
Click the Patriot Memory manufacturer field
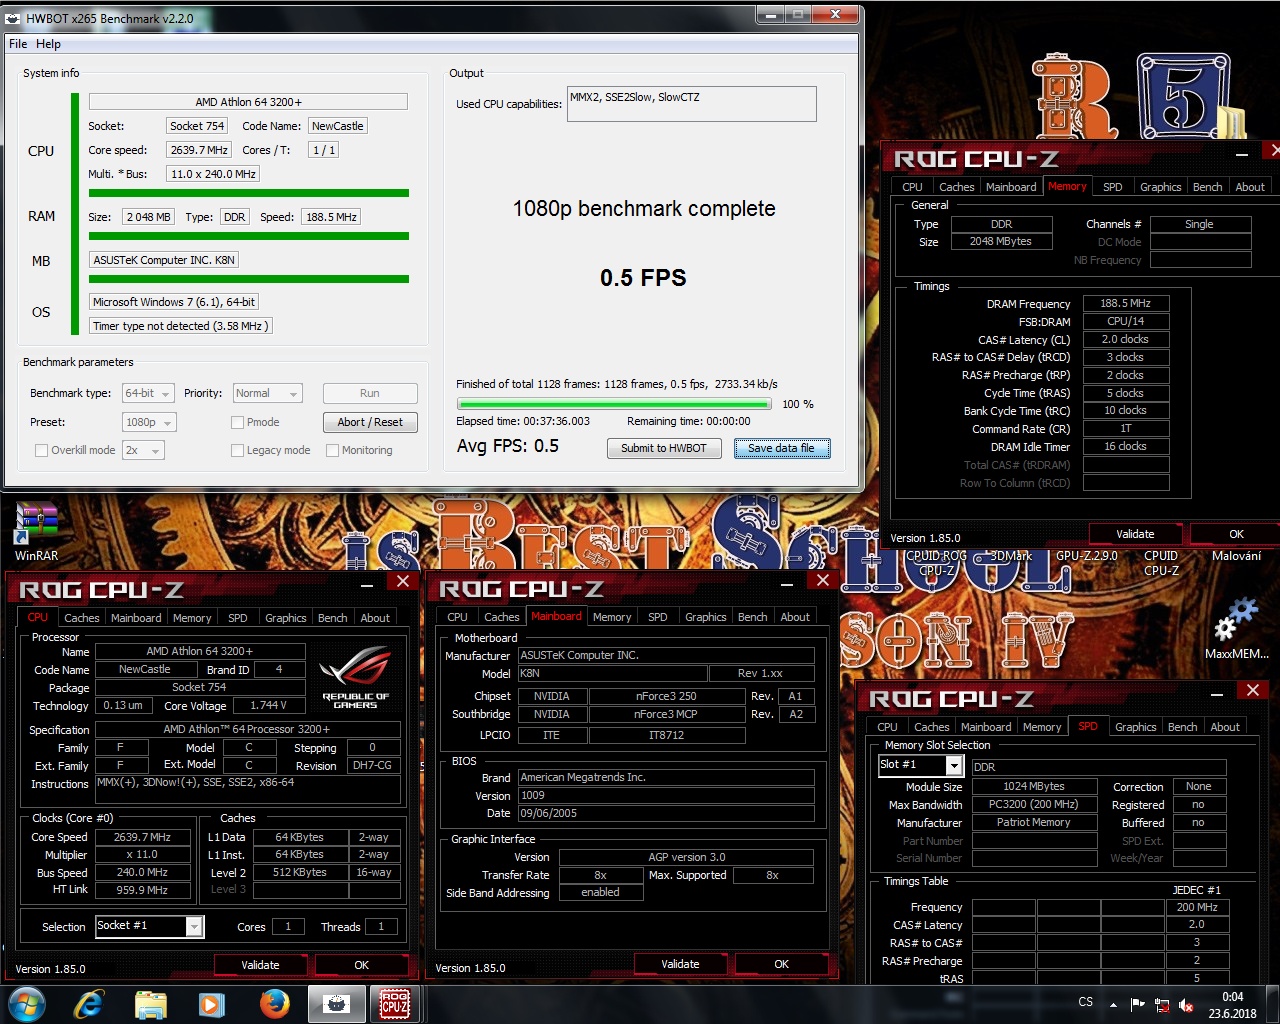click(1034, 822)
